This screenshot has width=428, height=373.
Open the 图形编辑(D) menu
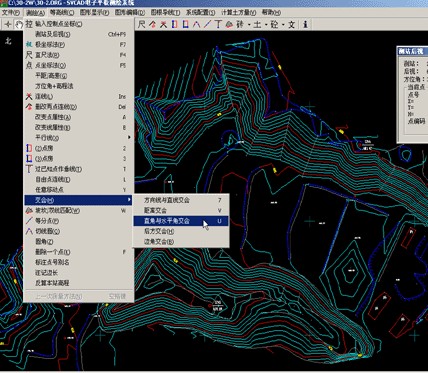coord(130,13)
